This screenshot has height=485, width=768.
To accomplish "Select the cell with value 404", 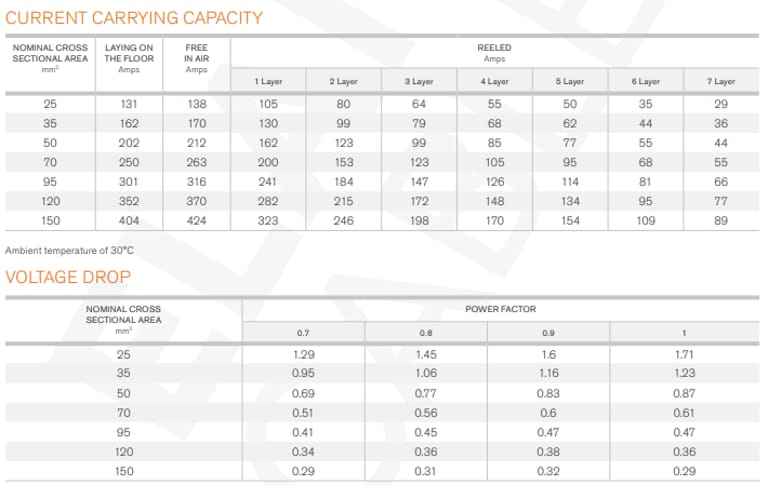I will (129, 219).
